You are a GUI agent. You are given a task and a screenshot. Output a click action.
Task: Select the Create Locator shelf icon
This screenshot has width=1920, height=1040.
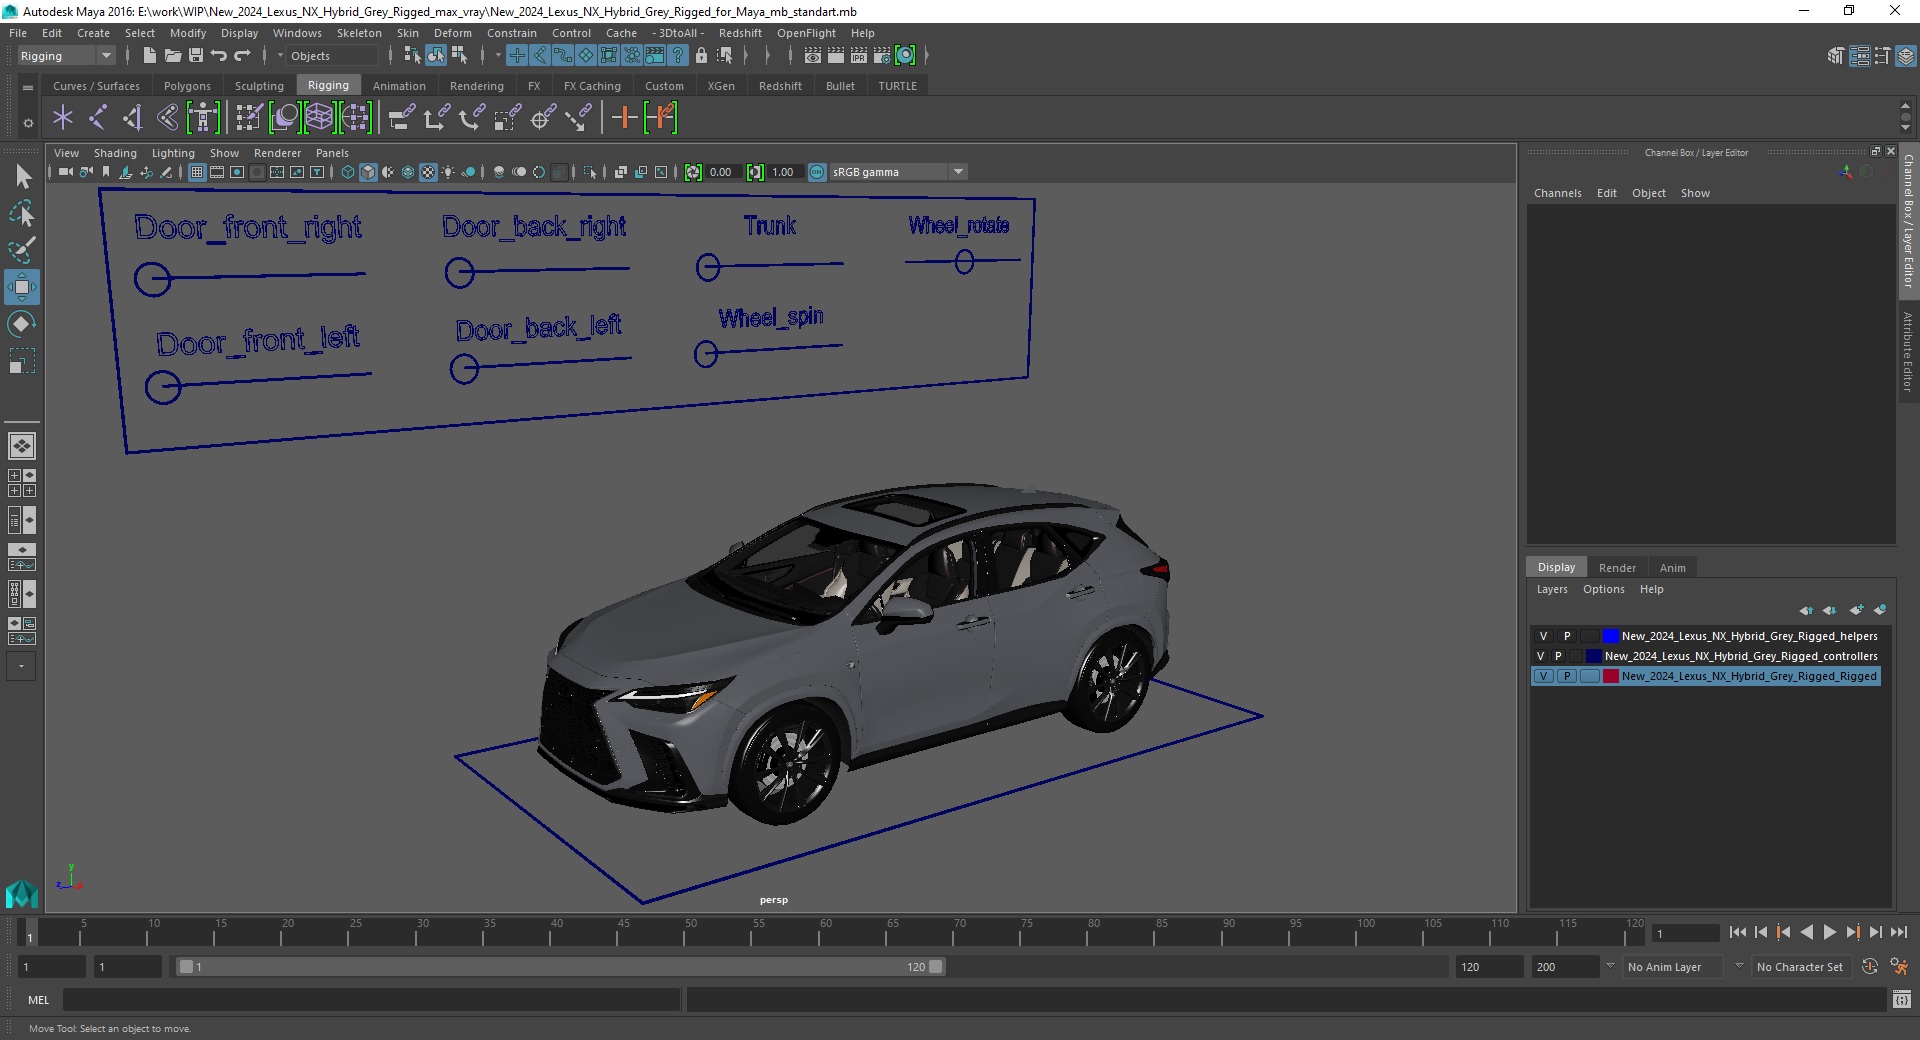tap(63, 118)
